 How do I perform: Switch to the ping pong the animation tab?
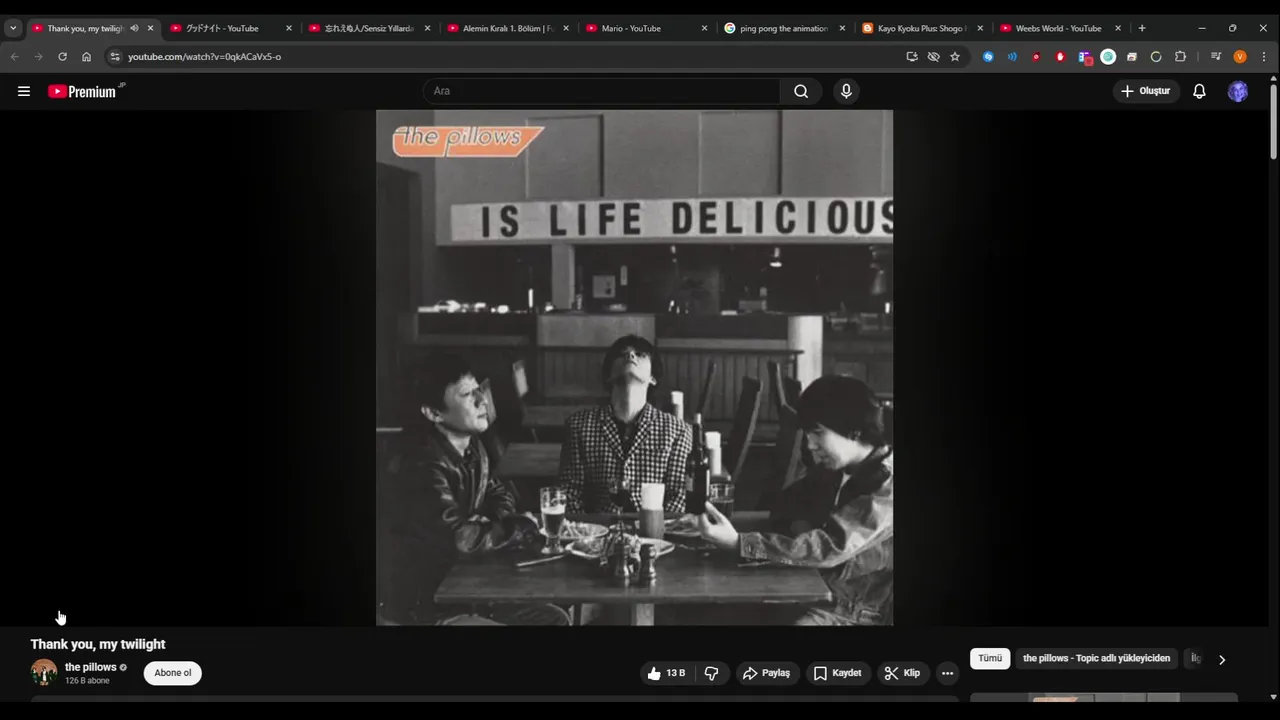coord(785,28)
